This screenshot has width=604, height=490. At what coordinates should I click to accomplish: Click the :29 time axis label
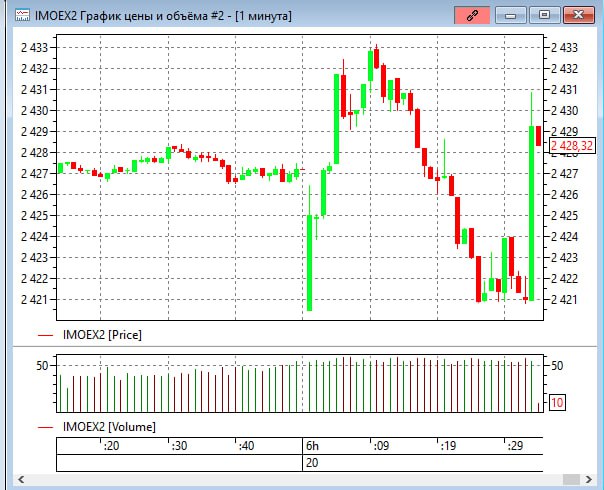(515, 446)
